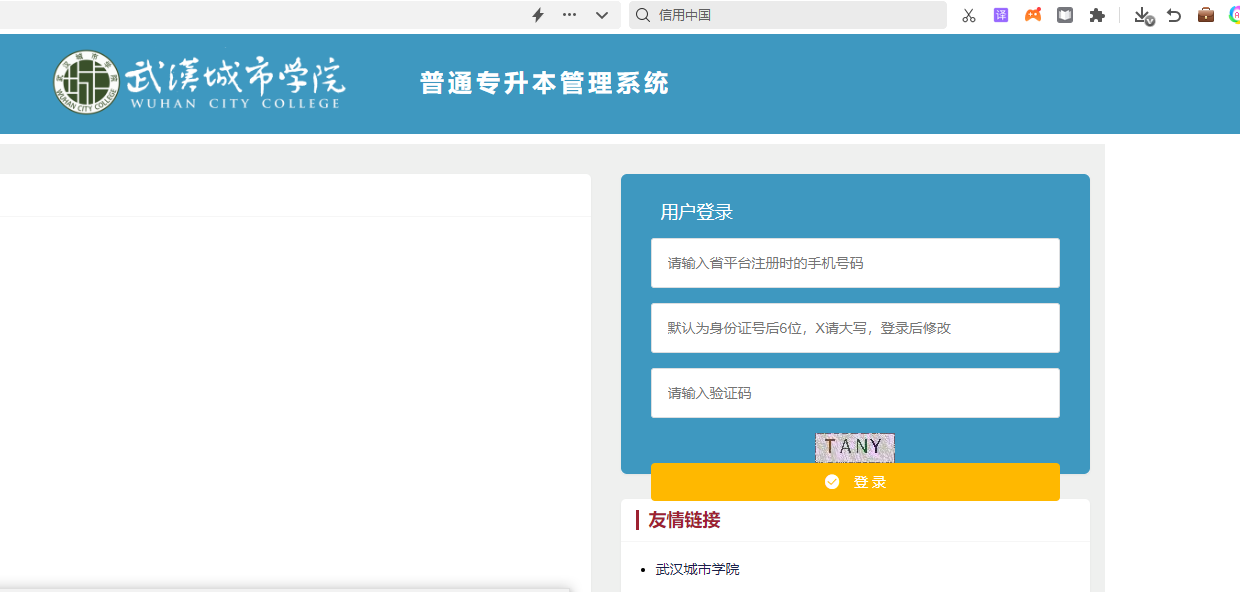Refresh the TANY captcha image
This screenshot has height=592, width=1240.
[x=854, y=447]
